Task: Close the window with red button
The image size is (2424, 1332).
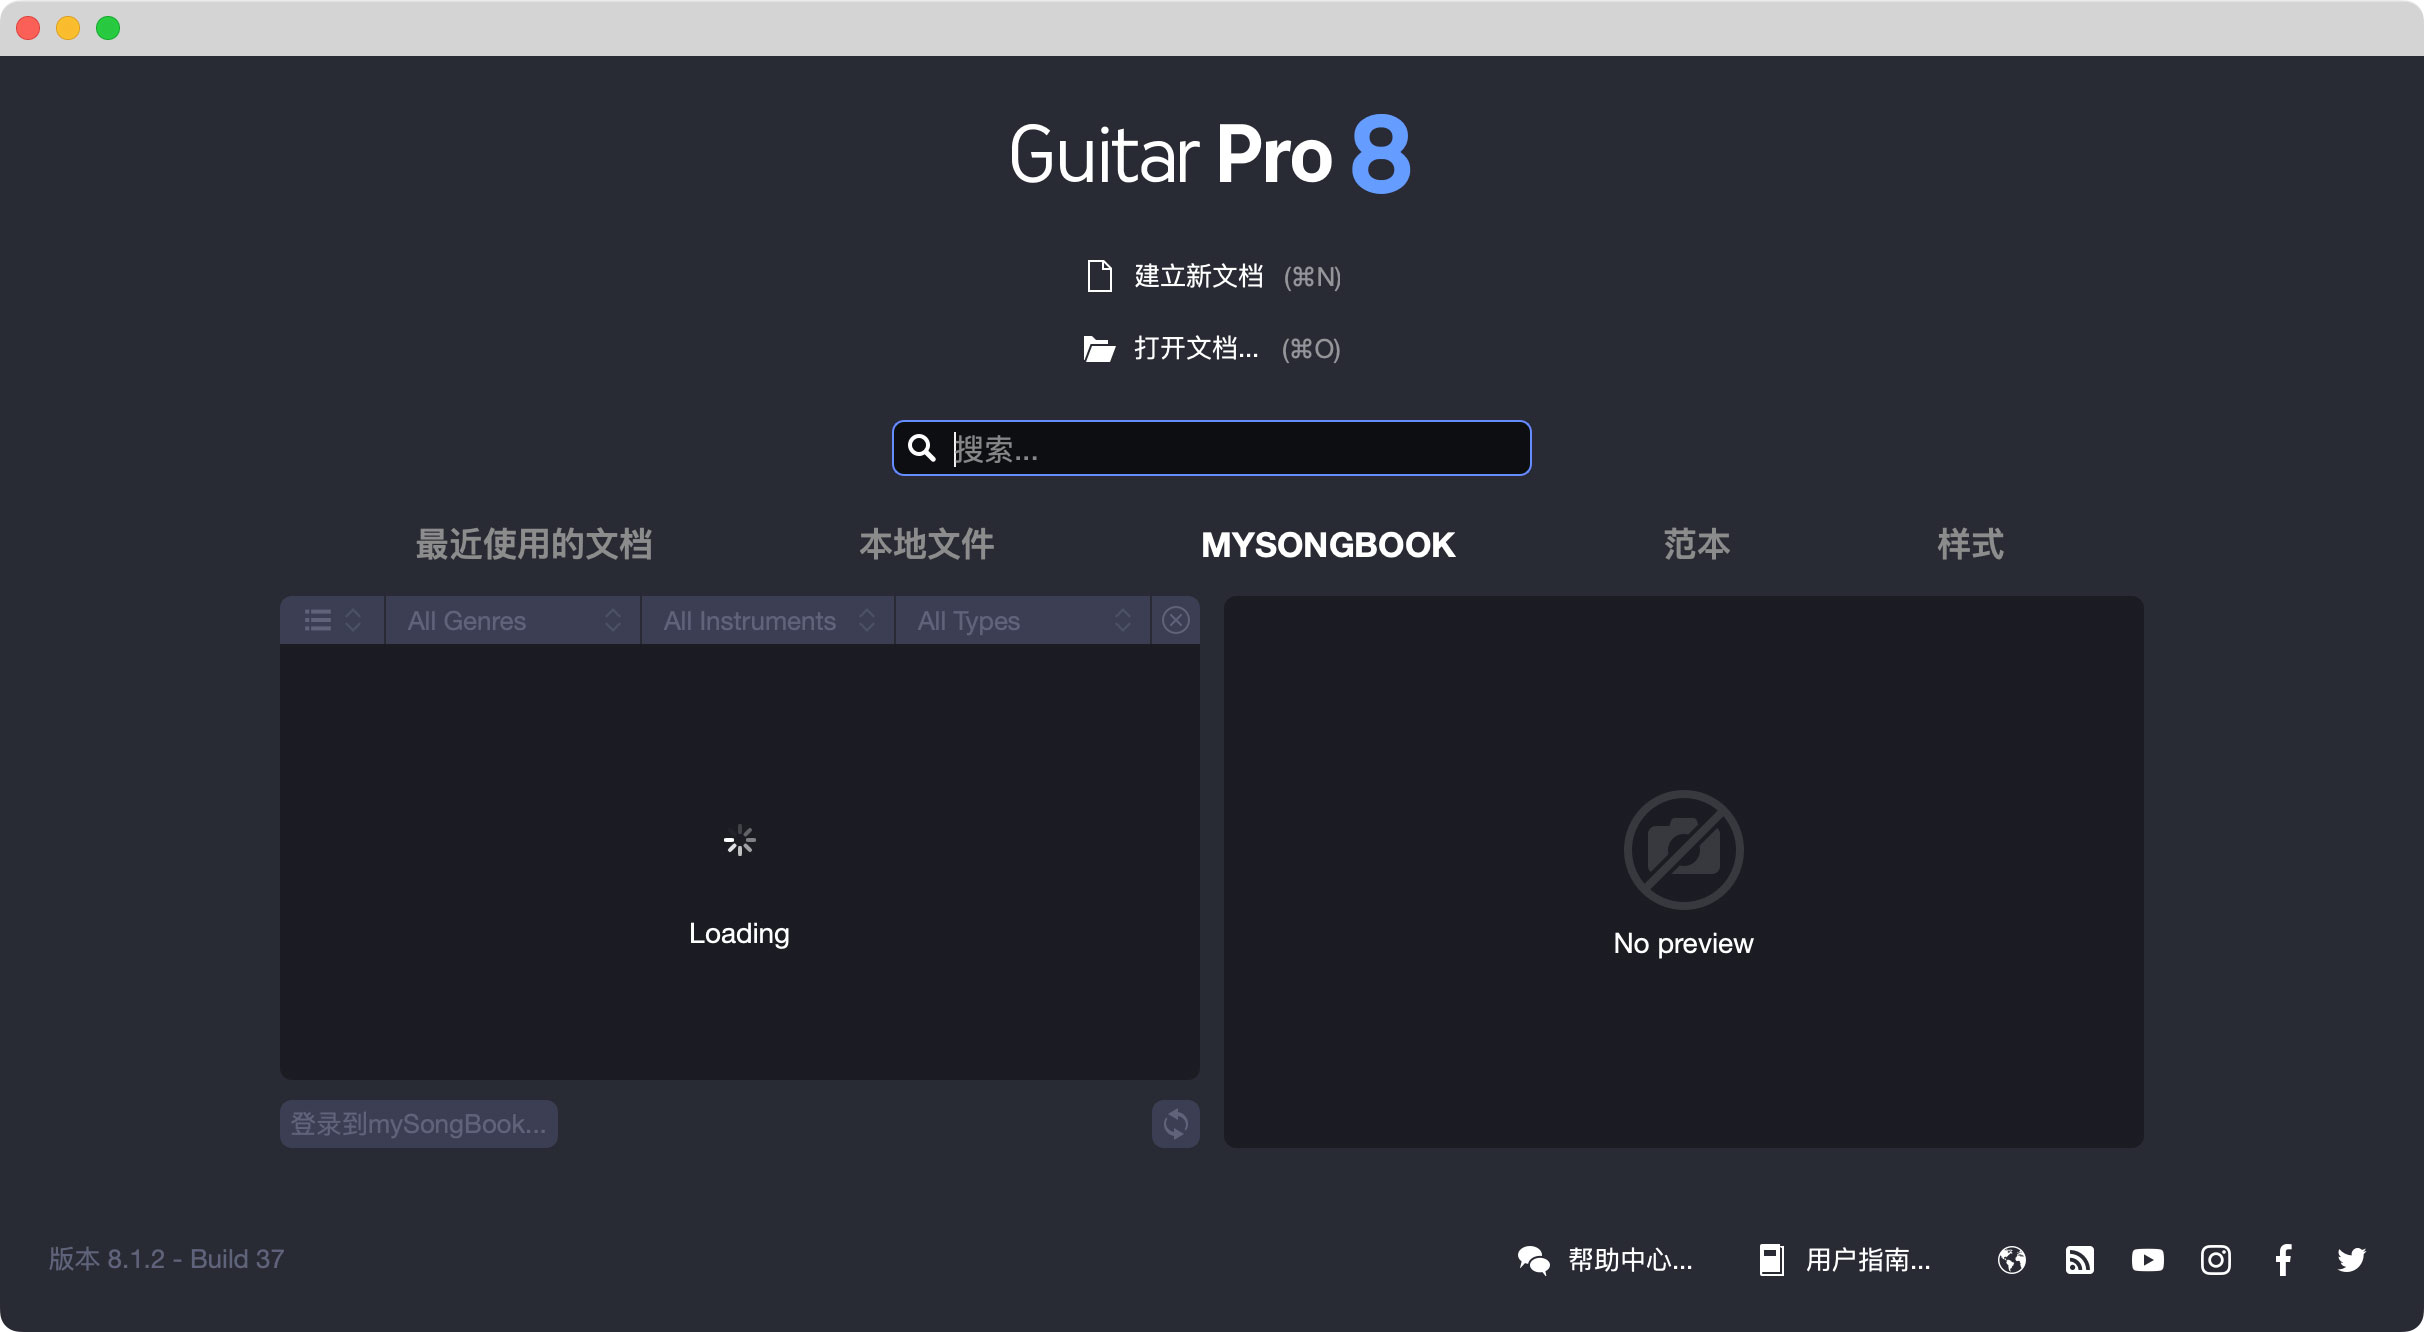Action: (x=28, y=28)
